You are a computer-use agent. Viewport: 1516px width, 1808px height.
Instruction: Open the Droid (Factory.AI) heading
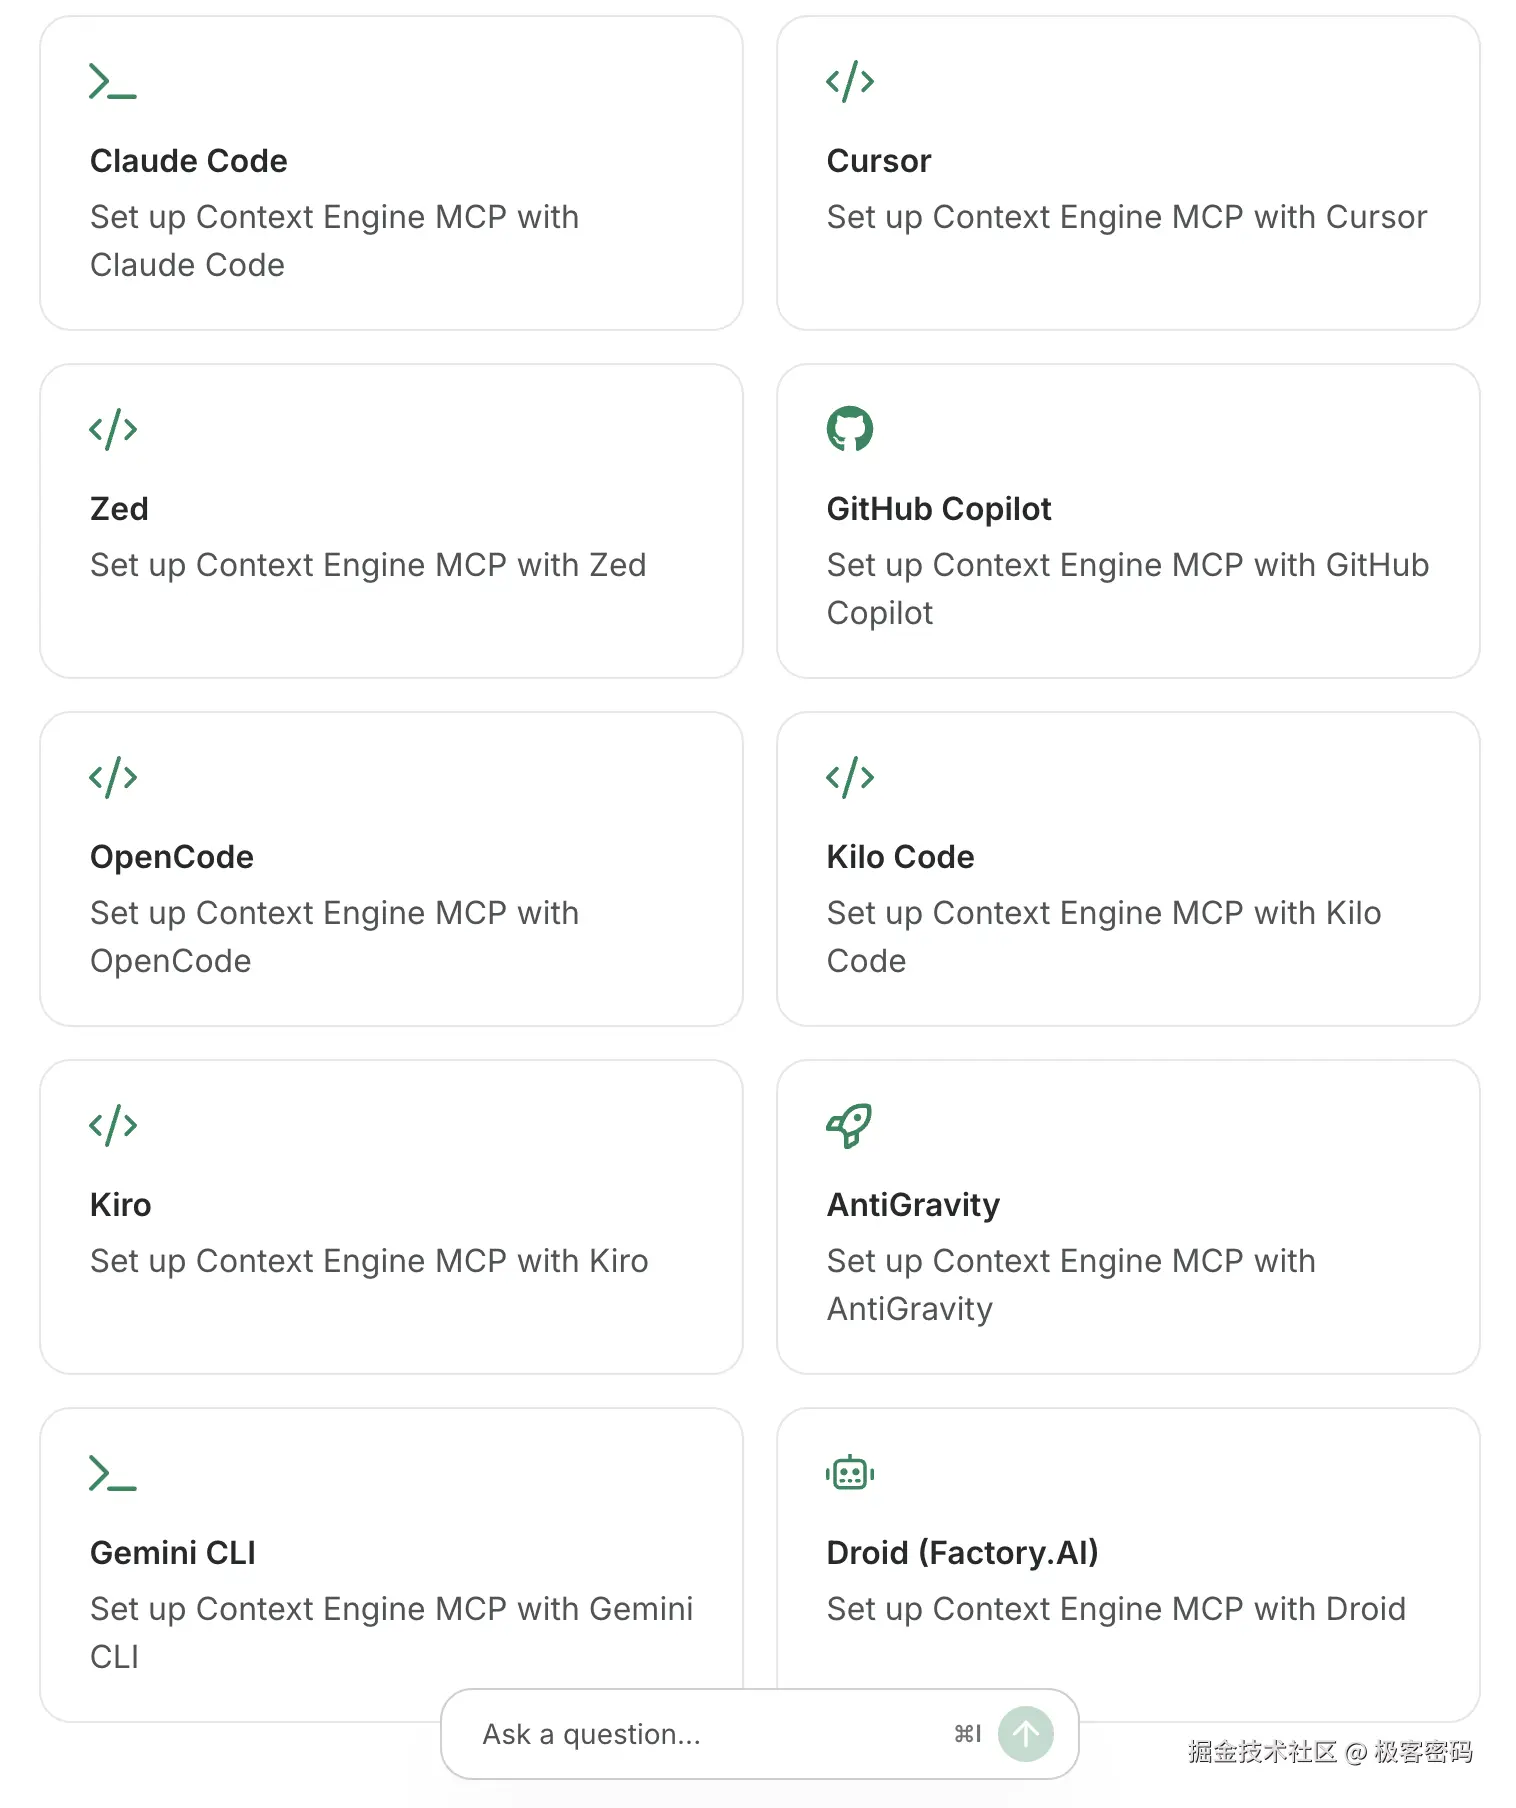click(x=961, y=1553)
